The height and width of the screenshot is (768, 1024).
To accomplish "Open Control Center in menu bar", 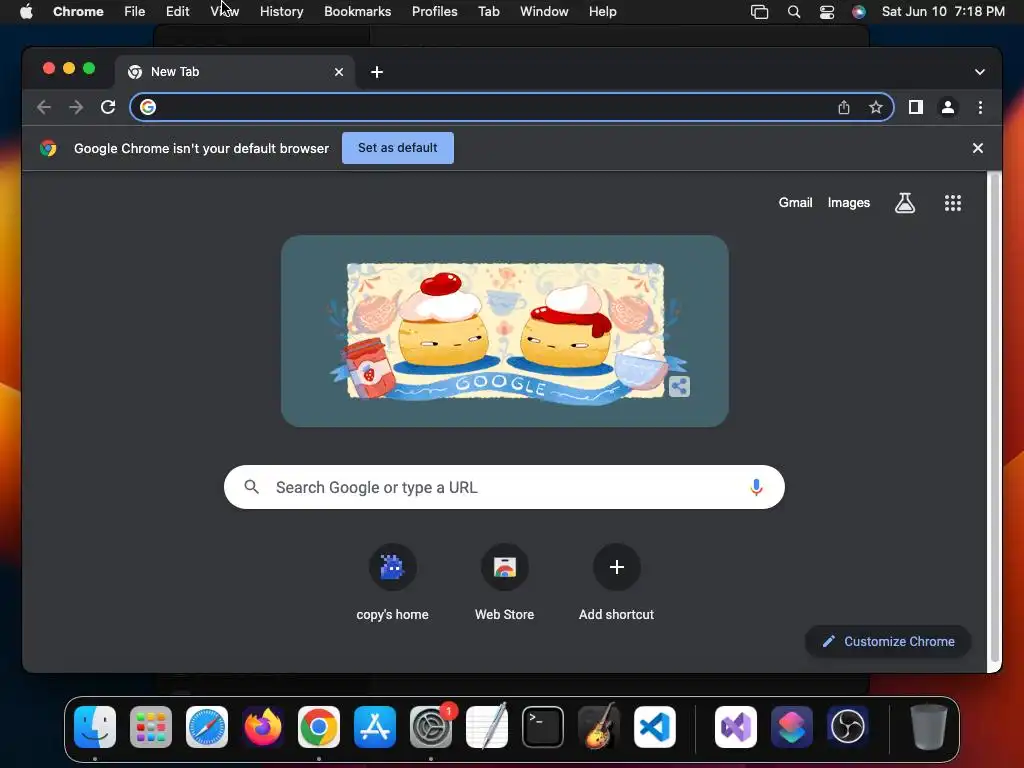I will [827, 11].
